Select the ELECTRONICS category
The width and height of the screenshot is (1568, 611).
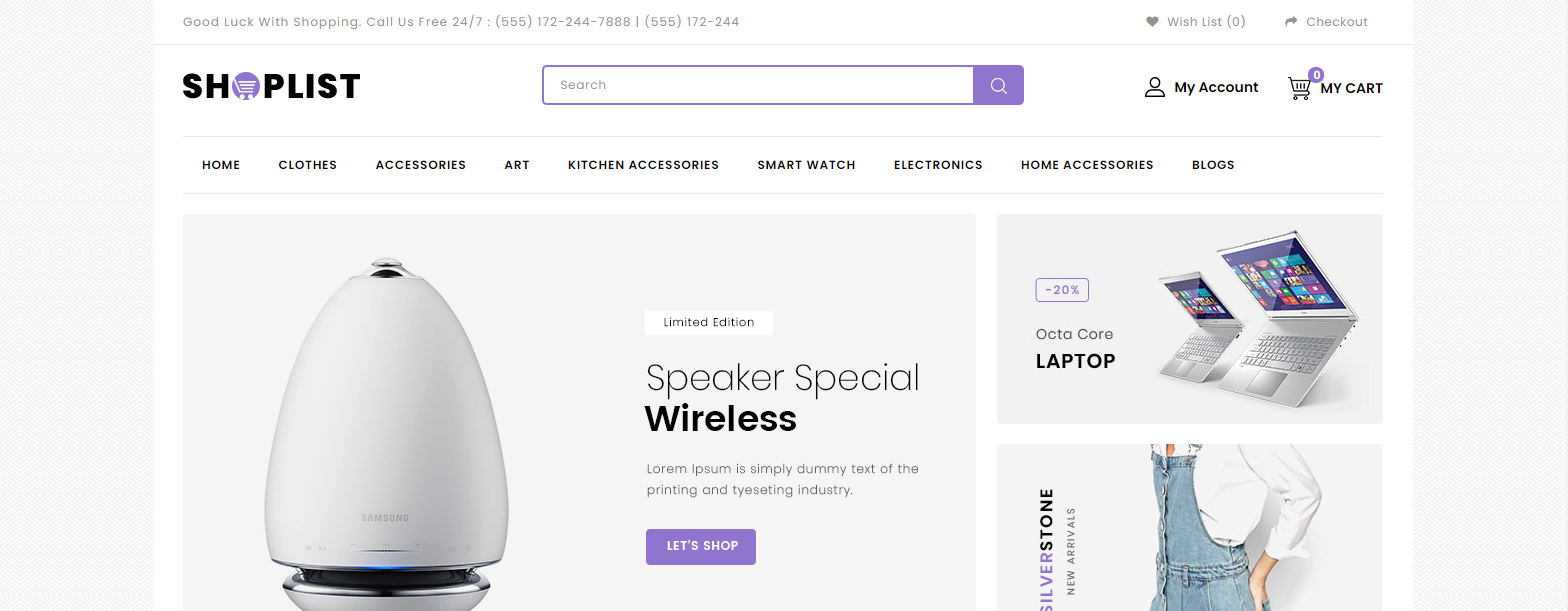[x=938, y=164]
